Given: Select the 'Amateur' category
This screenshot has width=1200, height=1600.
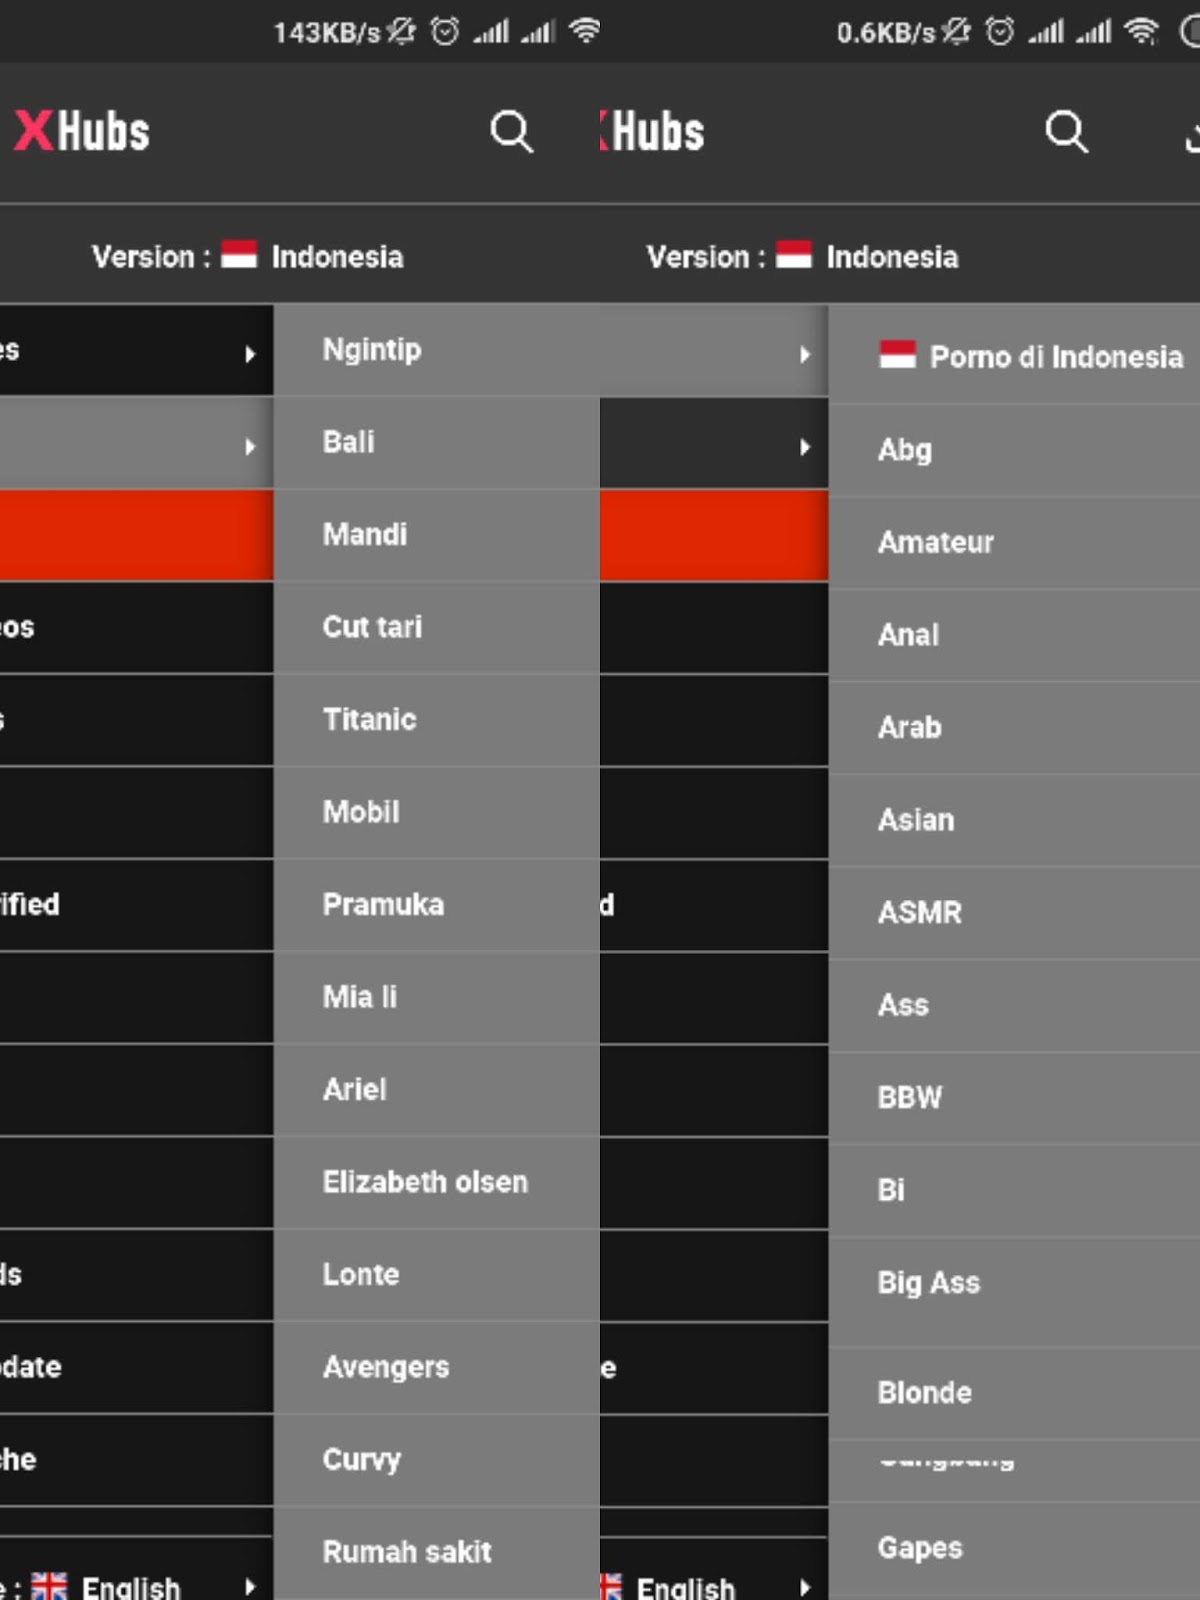Looking at the screenshot, I should coord(1014,542).
